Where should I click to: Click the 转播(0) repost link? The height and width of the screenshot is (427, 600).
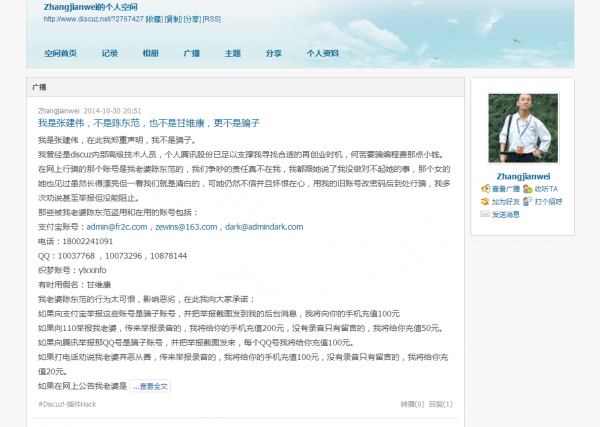pos(412,404)
